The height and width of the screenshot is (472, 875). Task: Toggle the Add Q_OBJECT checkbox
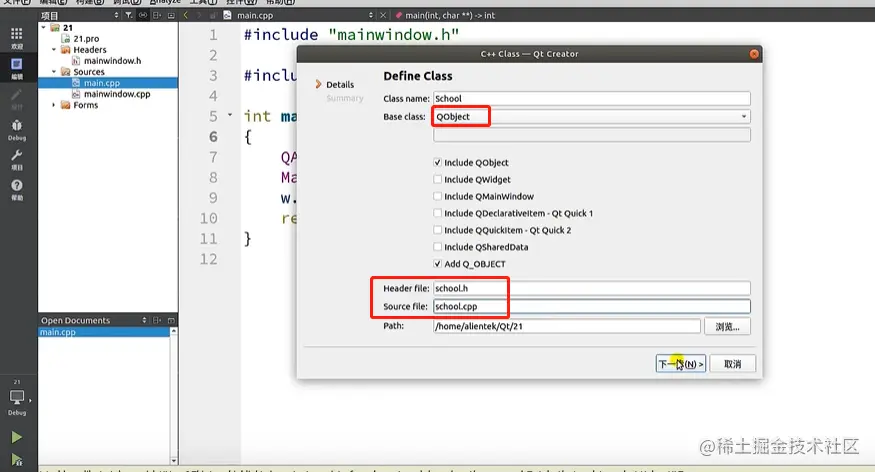(438, 263)
